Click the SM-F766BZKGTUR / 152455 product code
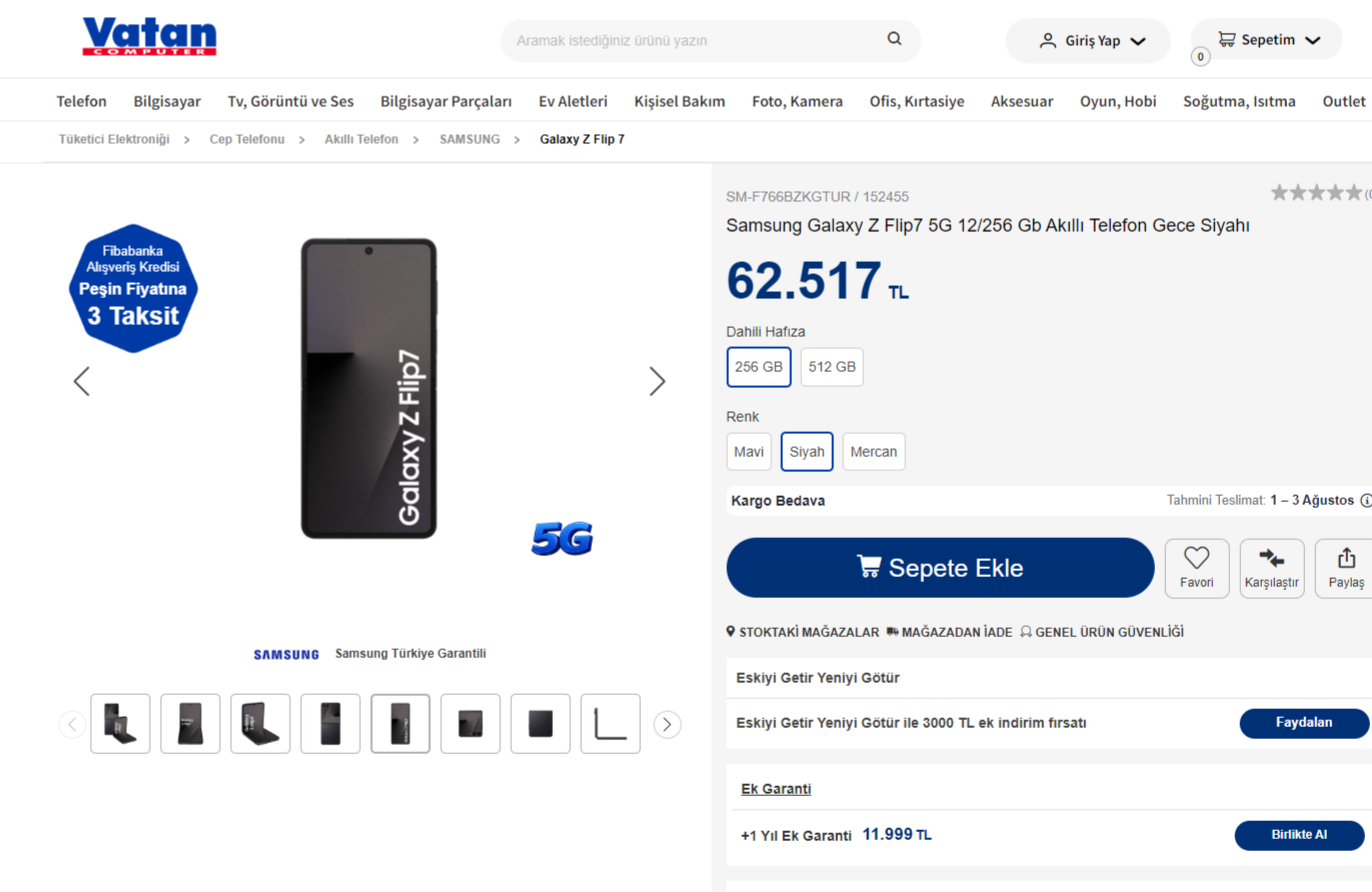 coord(817,197)
